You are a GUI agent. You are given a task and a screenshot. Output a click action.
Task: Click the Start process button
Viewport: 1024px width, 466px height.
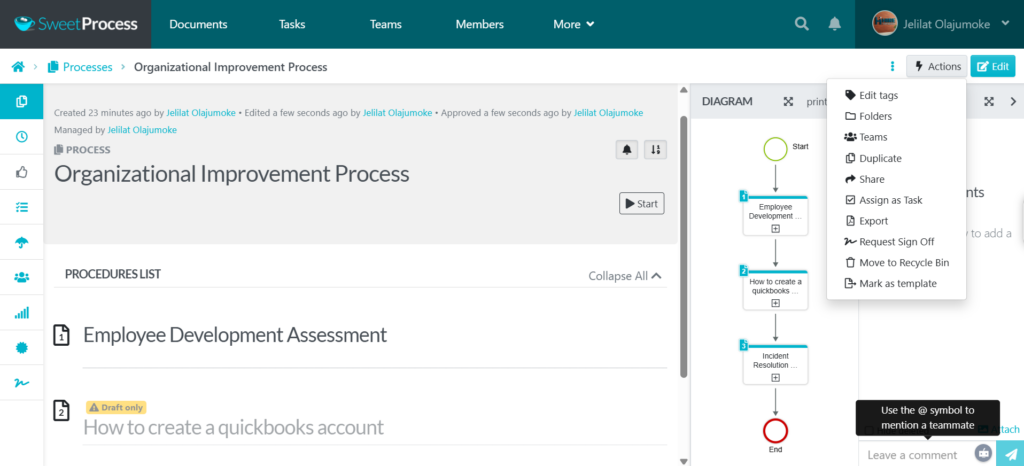tap(641, 204)
